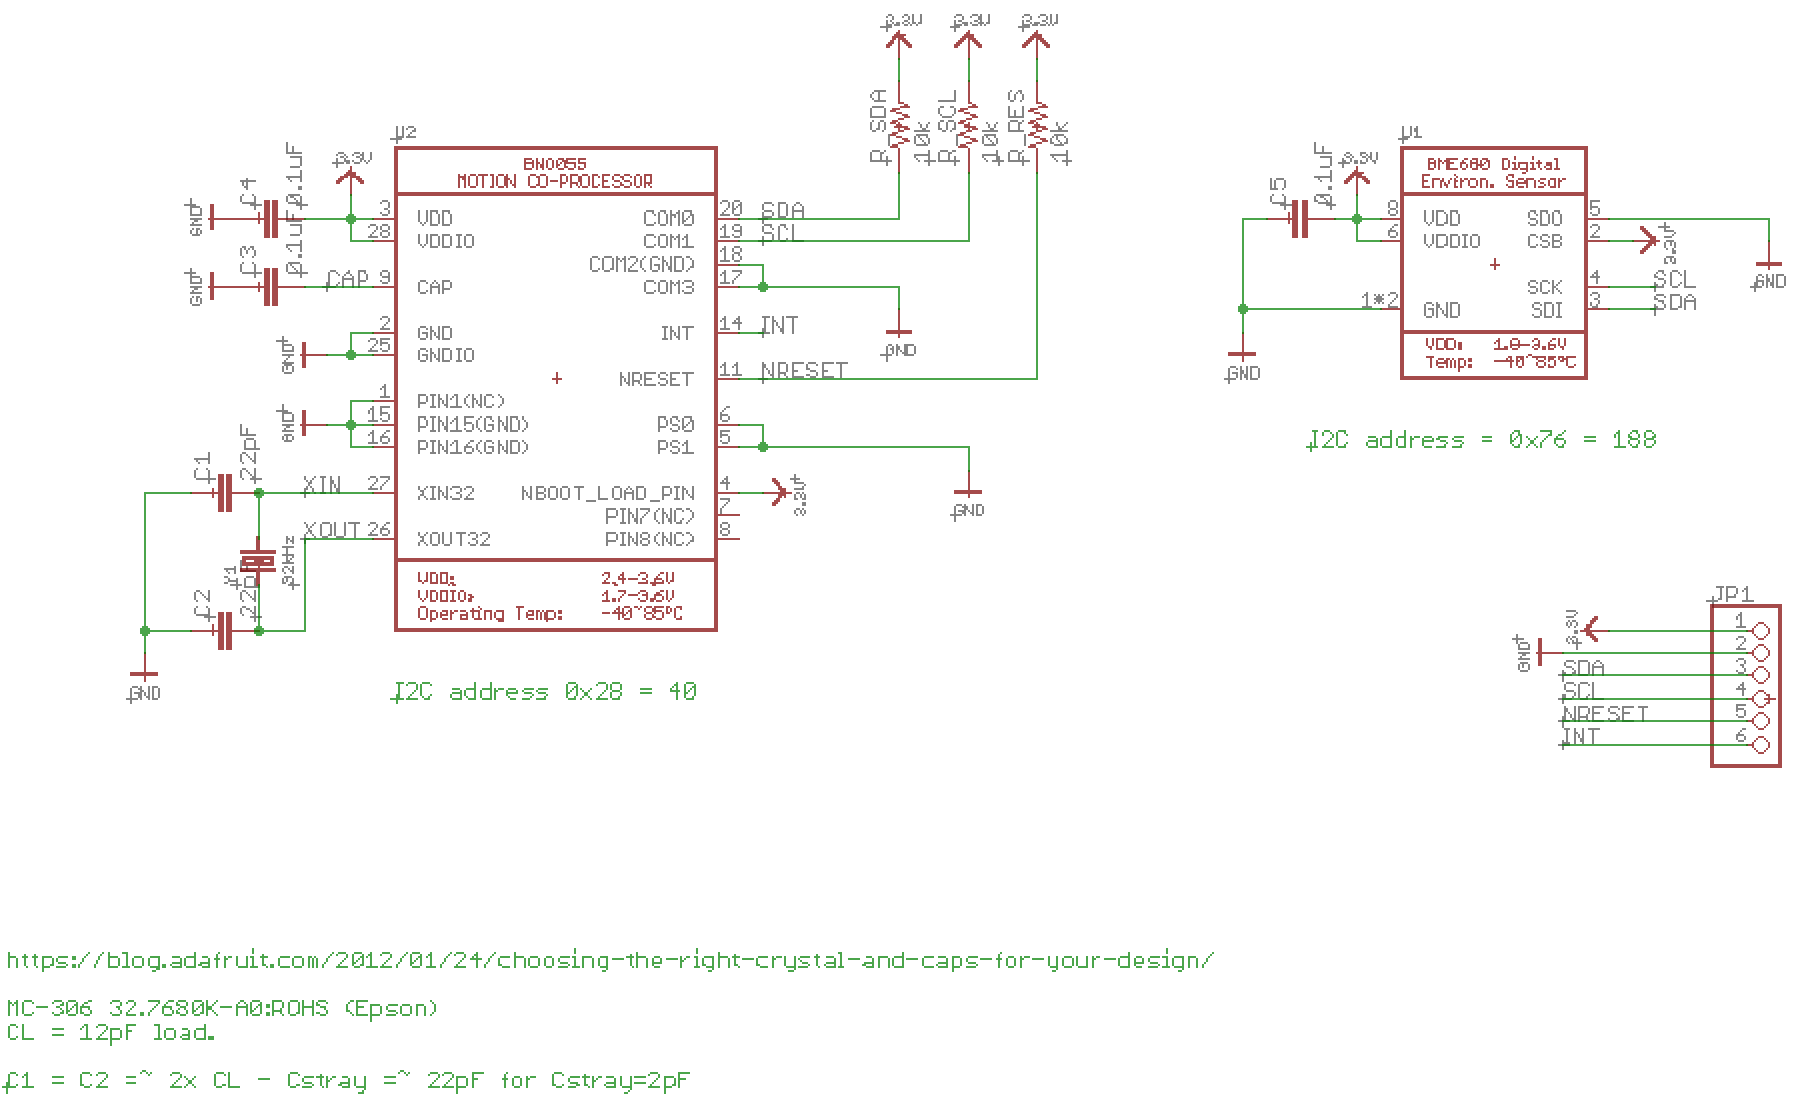The height and width of the screenshot is (1100, 1796).
Task: Click GND symbol left of capacitor C4
Action: 212,218
